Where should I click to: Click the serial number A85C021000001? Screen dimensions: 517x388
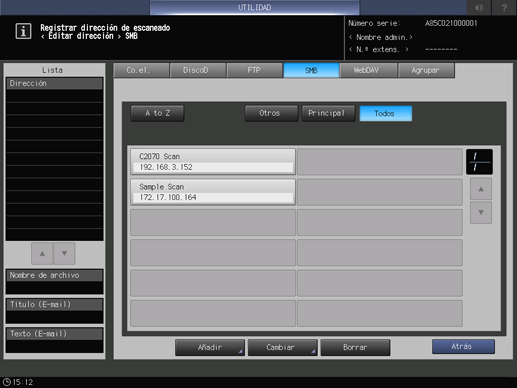coord(451,23)
